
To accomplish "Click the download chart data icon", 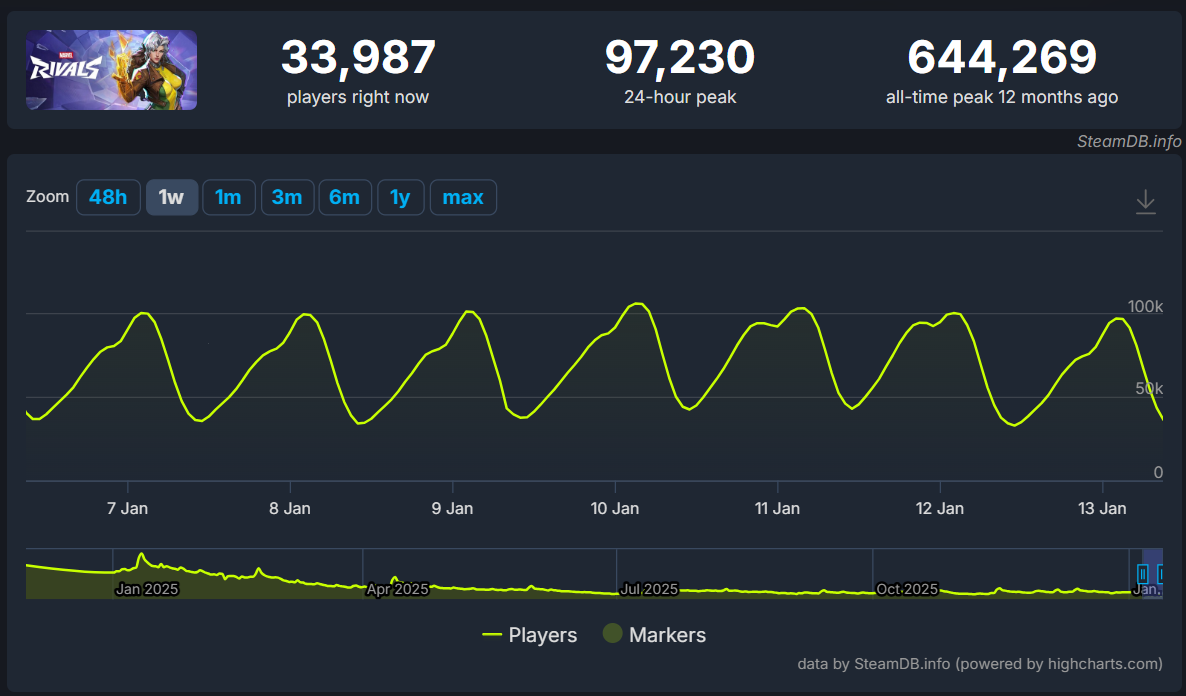I will [1145, 202].
